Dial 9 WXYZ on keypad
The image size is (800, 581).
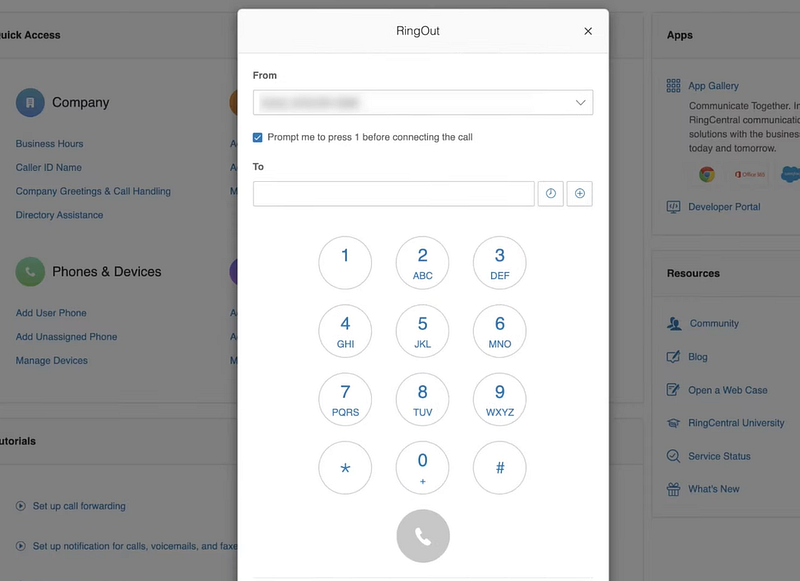499,399
